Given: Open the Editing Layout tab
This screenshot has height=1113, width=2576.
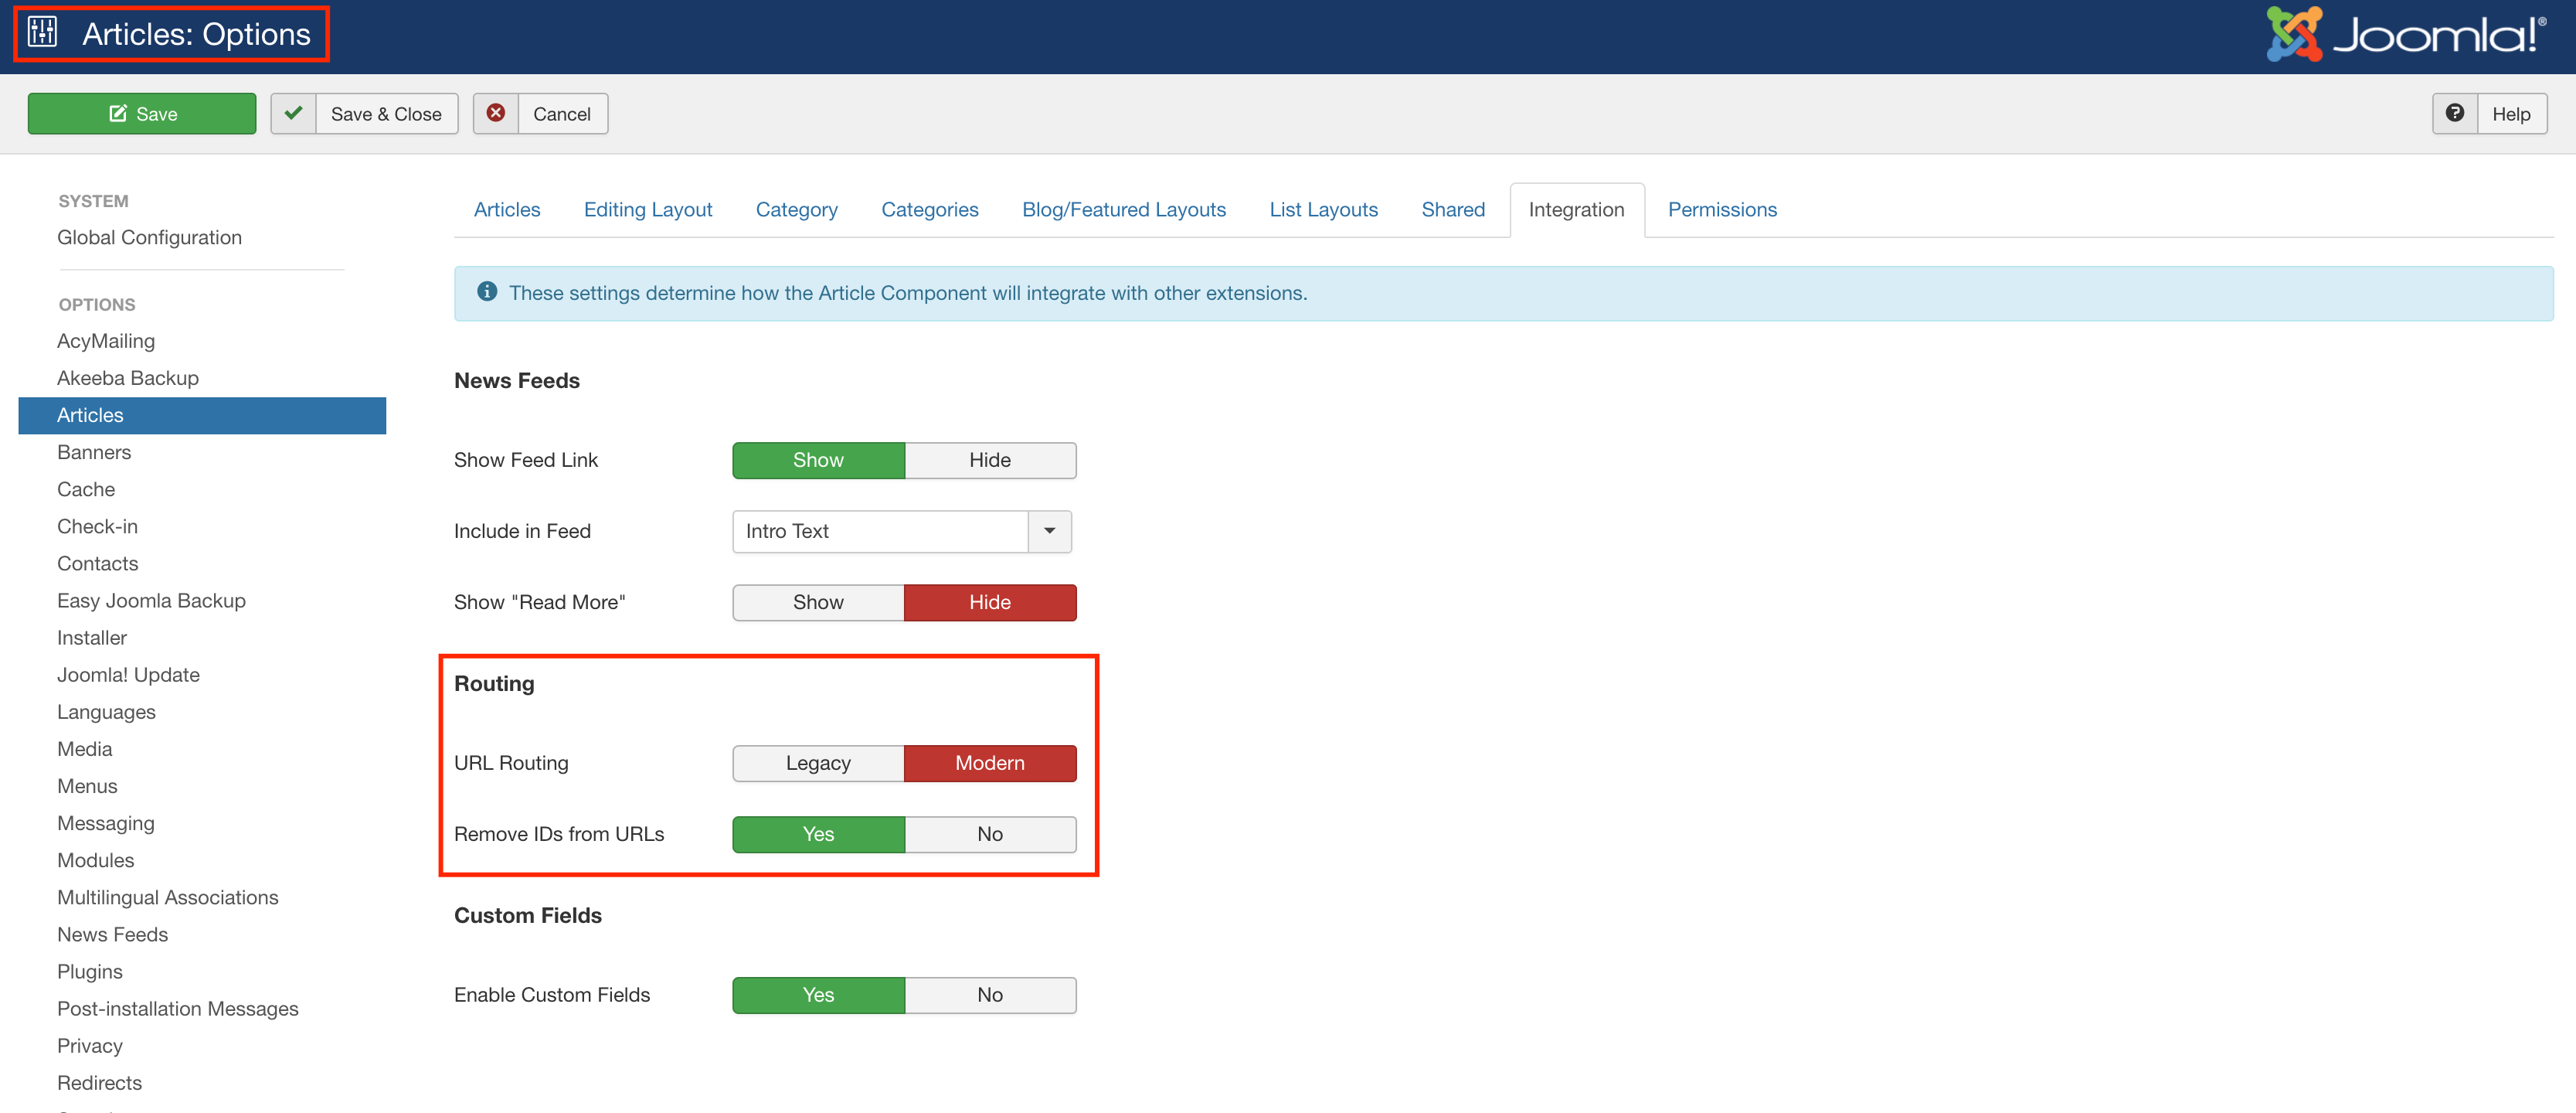Looking at the screenshot, I should (x=647, y=210).
